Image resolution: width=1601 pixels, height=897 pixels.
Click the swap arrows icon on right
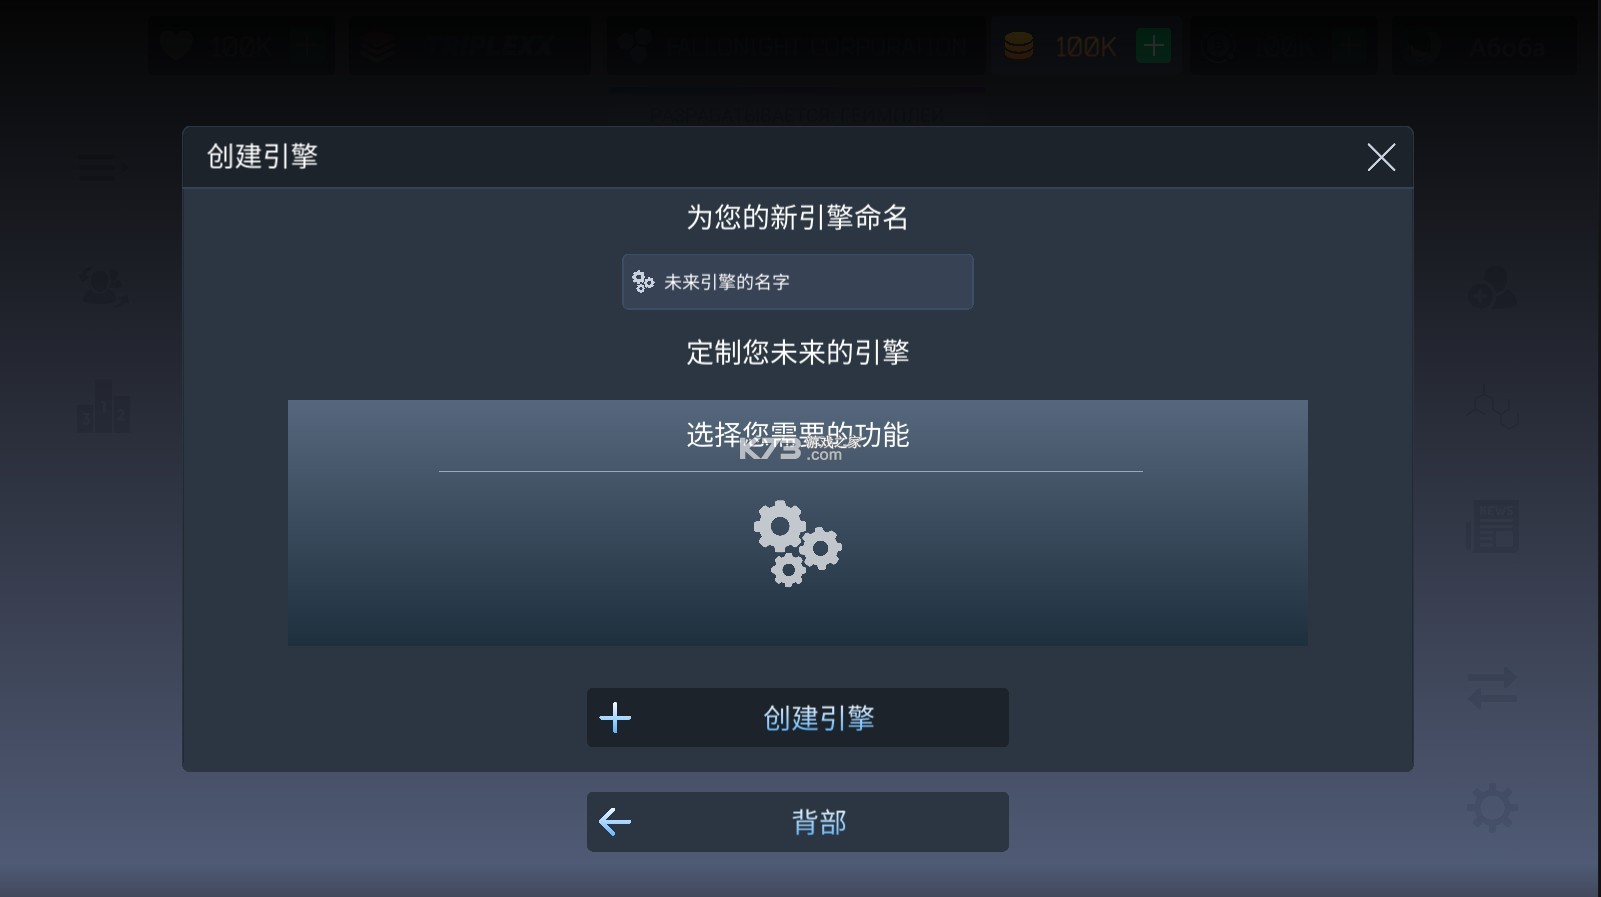click(1492, 688)
